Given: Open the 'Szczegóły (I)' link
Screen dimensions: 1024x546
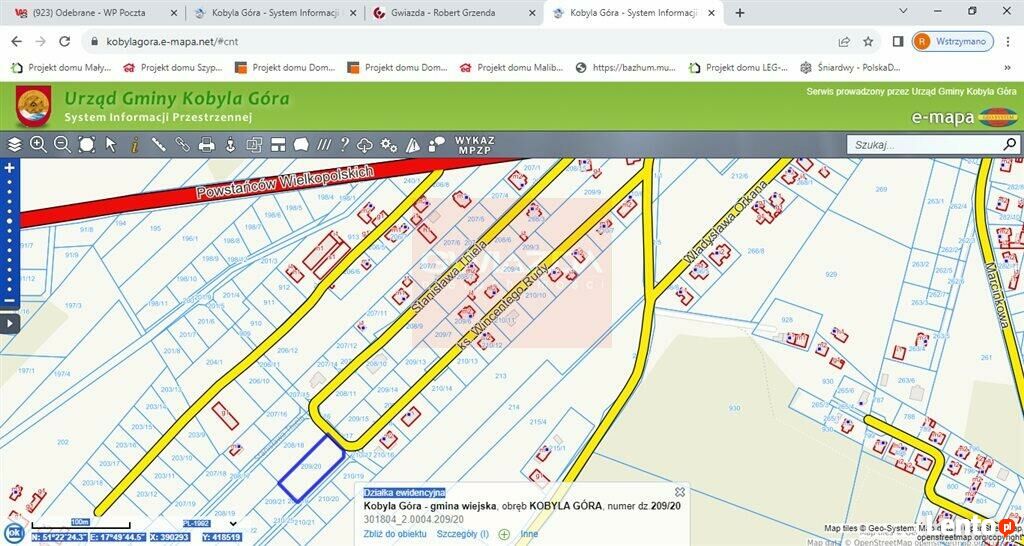Looking at the screenshot, I should 462,534.
